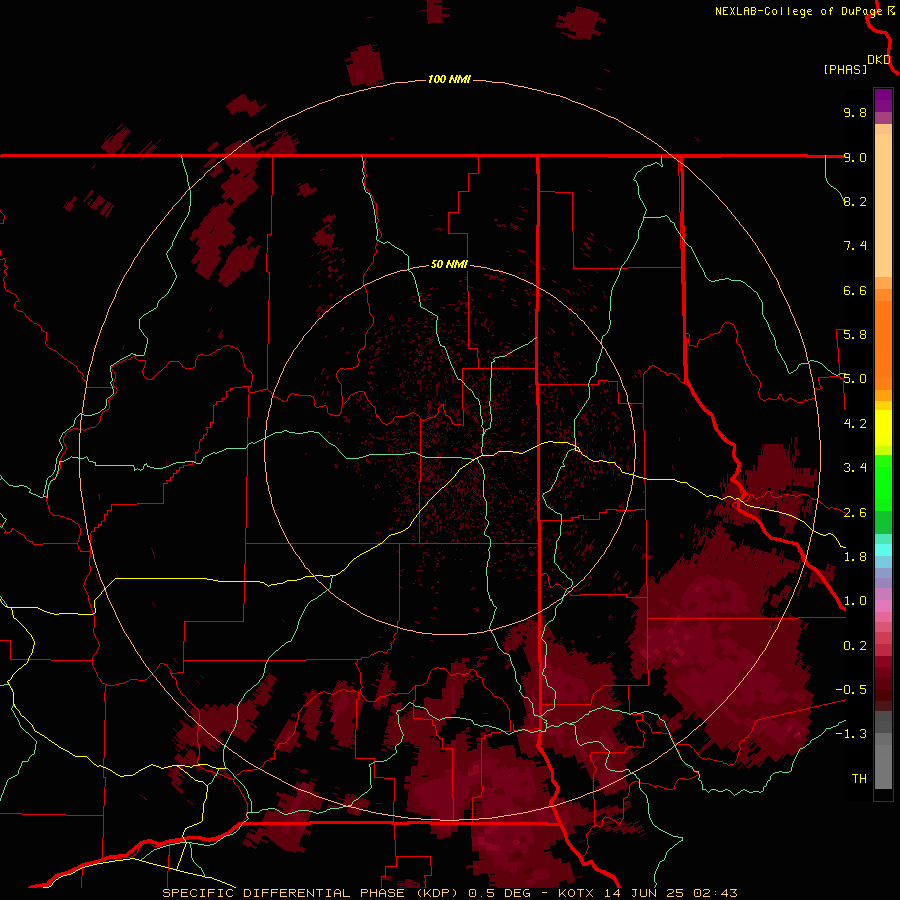Click the cyan legend color band
Viewport: 900px width, 900px height.
(x=883, y=550)
